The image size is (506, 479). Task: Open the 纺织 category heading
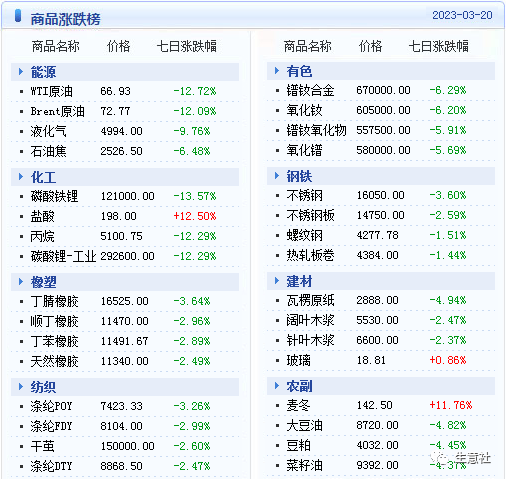43,387
